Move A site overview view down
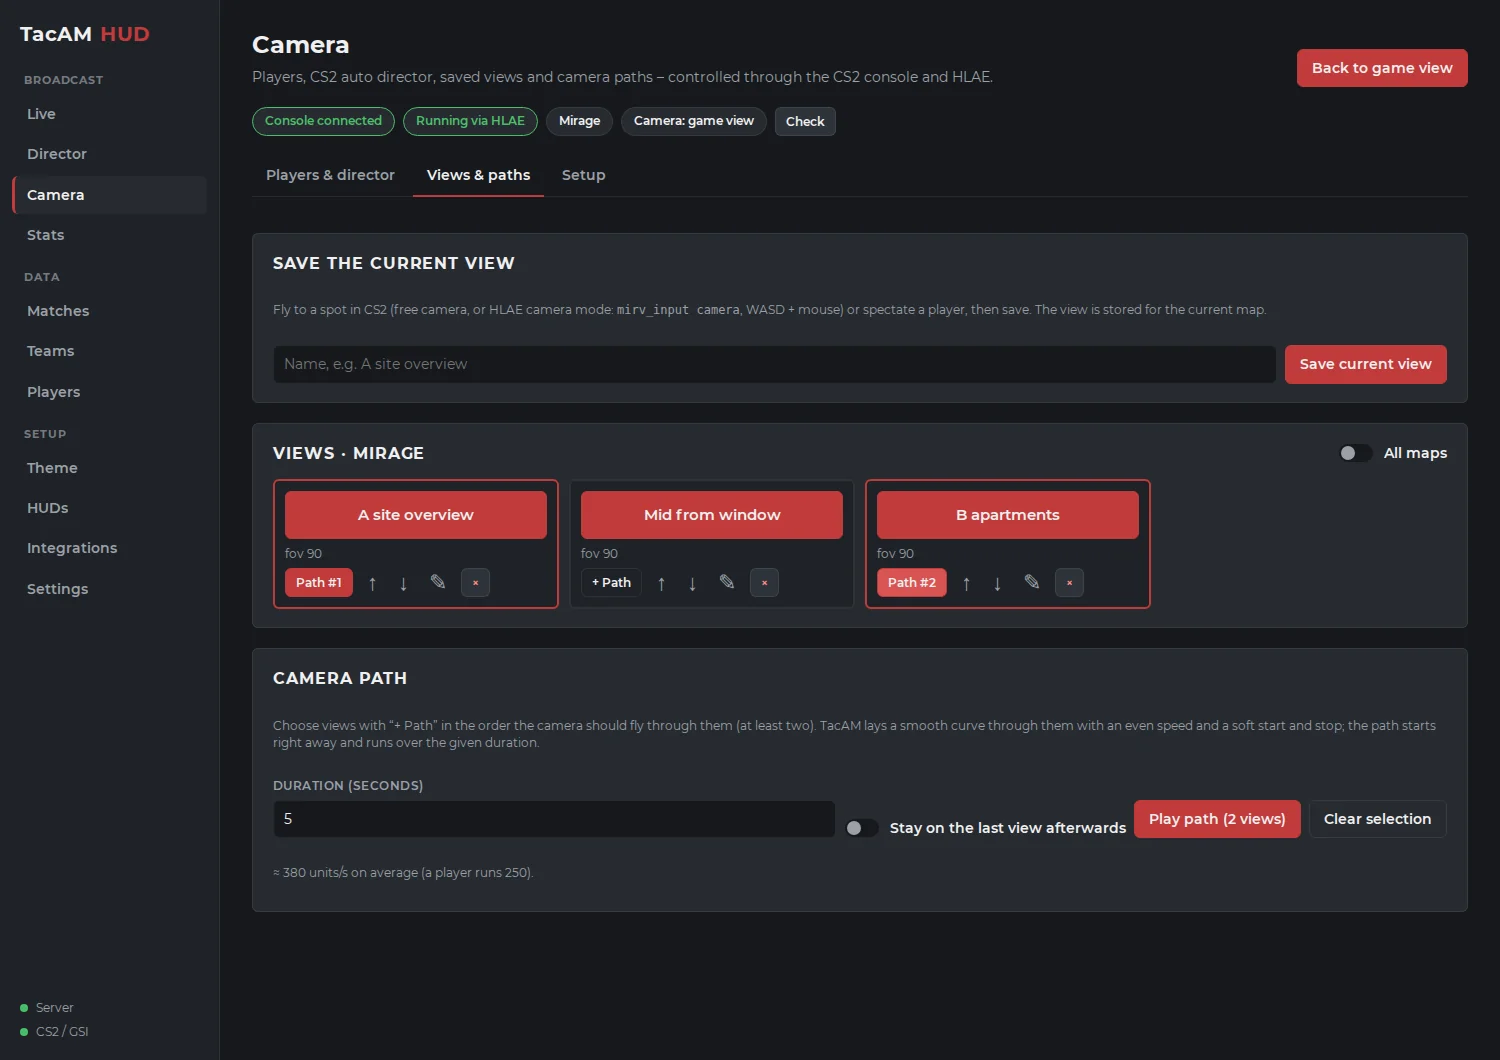 pyautogui.click(x=403, y=583)
